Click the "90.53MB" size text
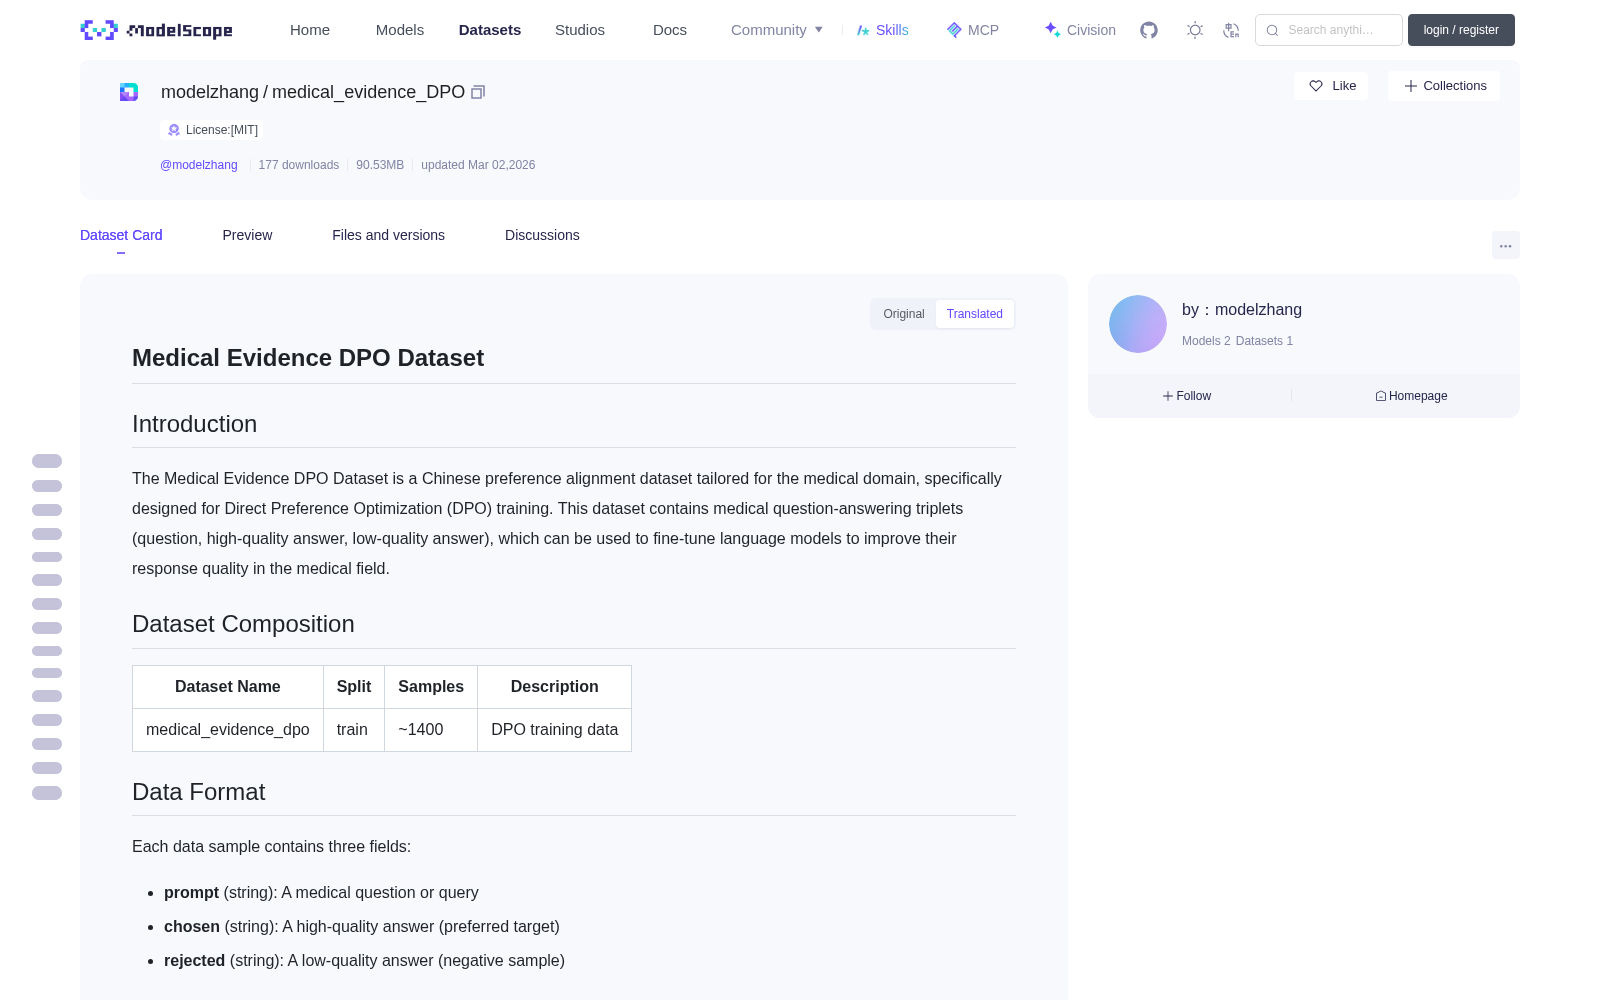Viewport: 1600px width, 1000px height. 380,165
